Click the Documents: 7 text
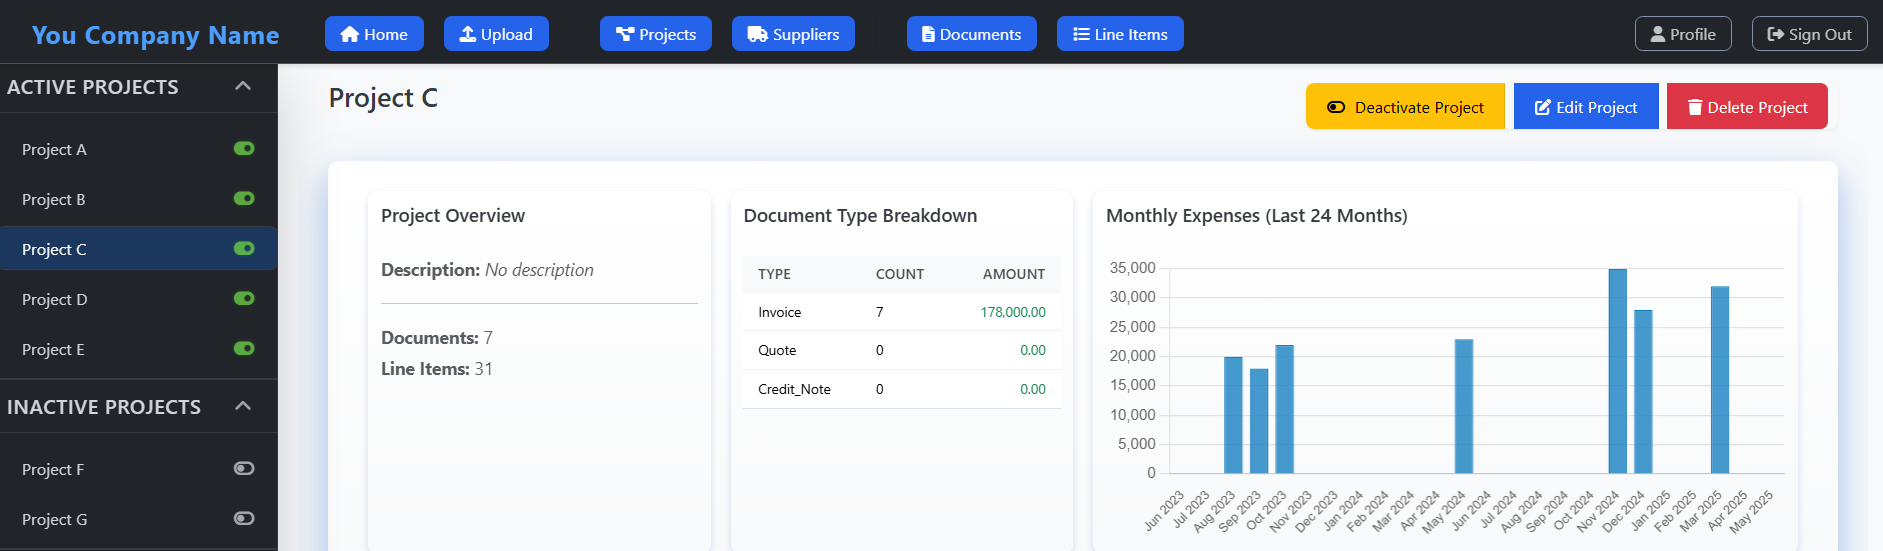 tap(436, 338)
